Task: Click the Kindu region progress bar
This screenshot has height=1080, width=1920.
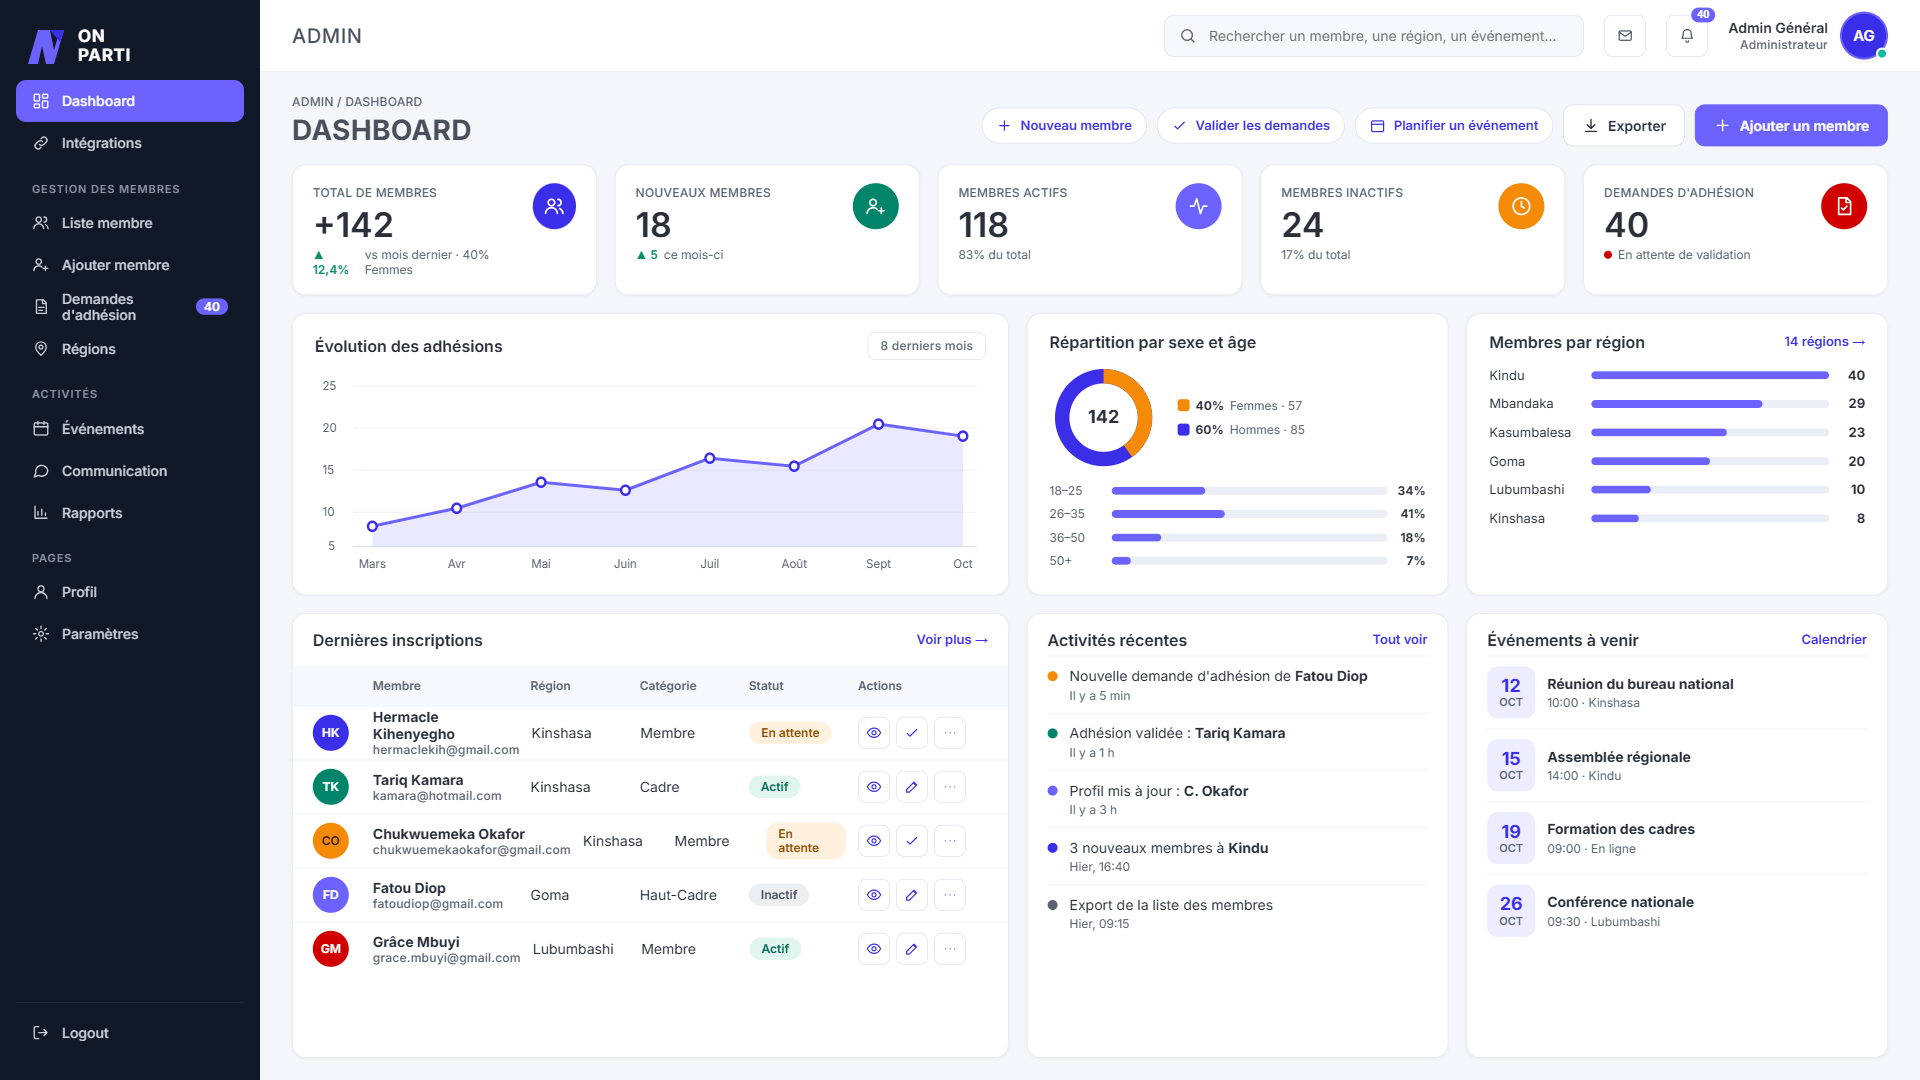Action: [1710, 376]
